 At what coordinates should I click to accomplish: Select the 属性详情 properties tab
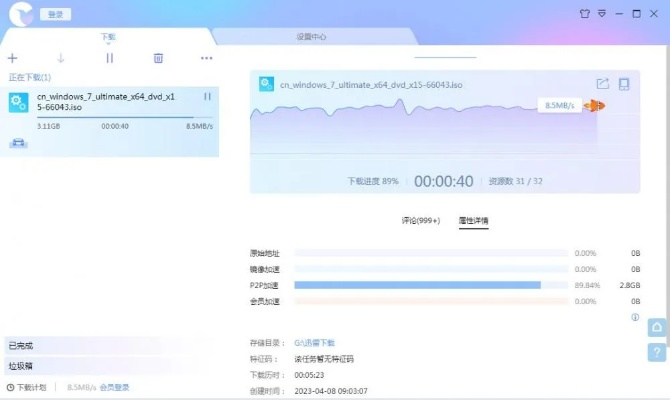(473, 220)
